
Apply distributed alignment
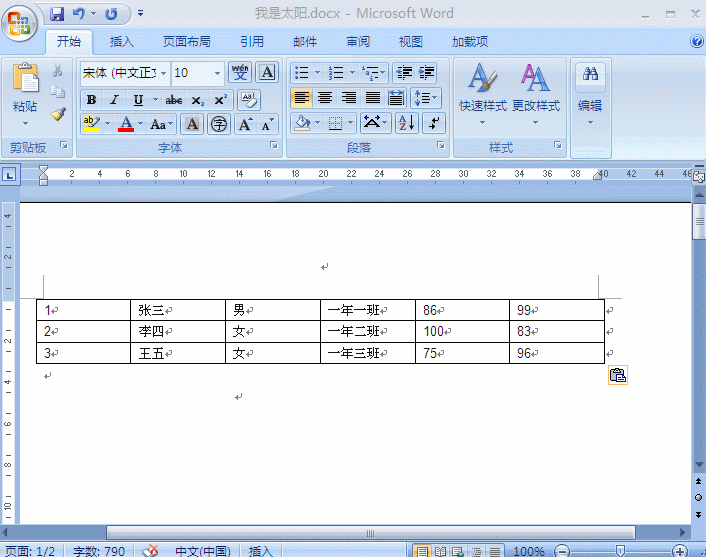pos(396,98)
